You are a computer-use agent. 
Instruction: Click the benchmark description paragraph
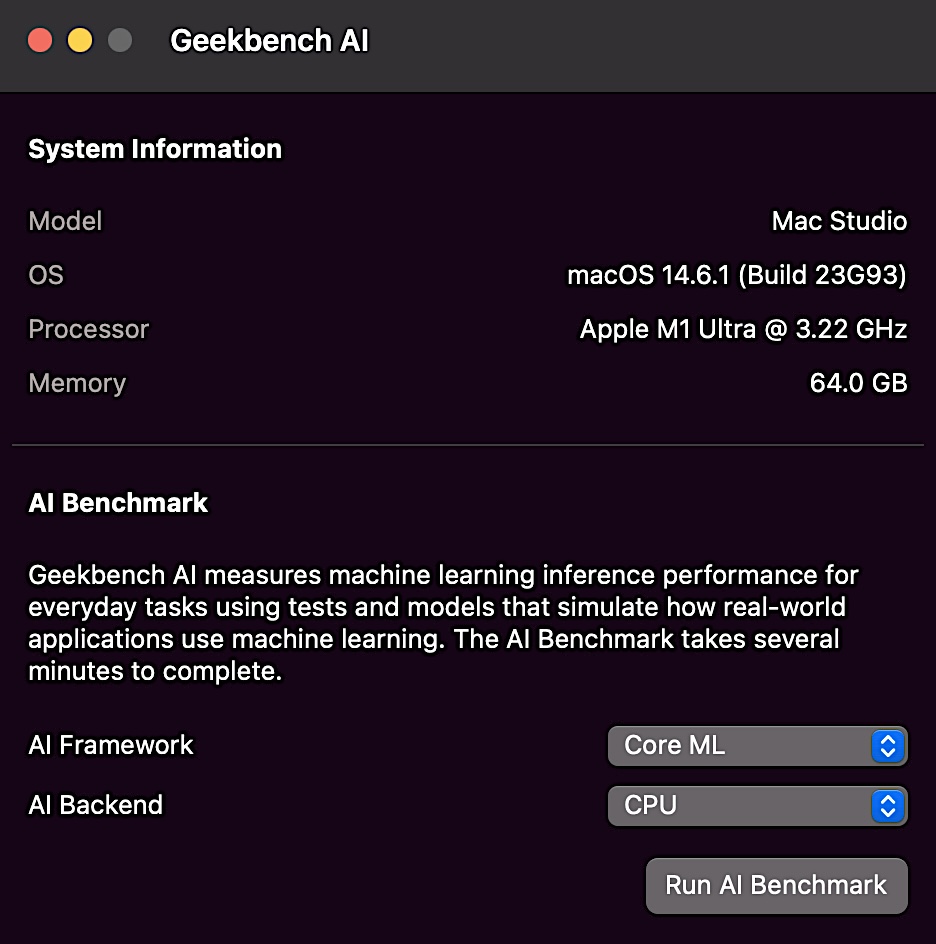coord(444,623)
